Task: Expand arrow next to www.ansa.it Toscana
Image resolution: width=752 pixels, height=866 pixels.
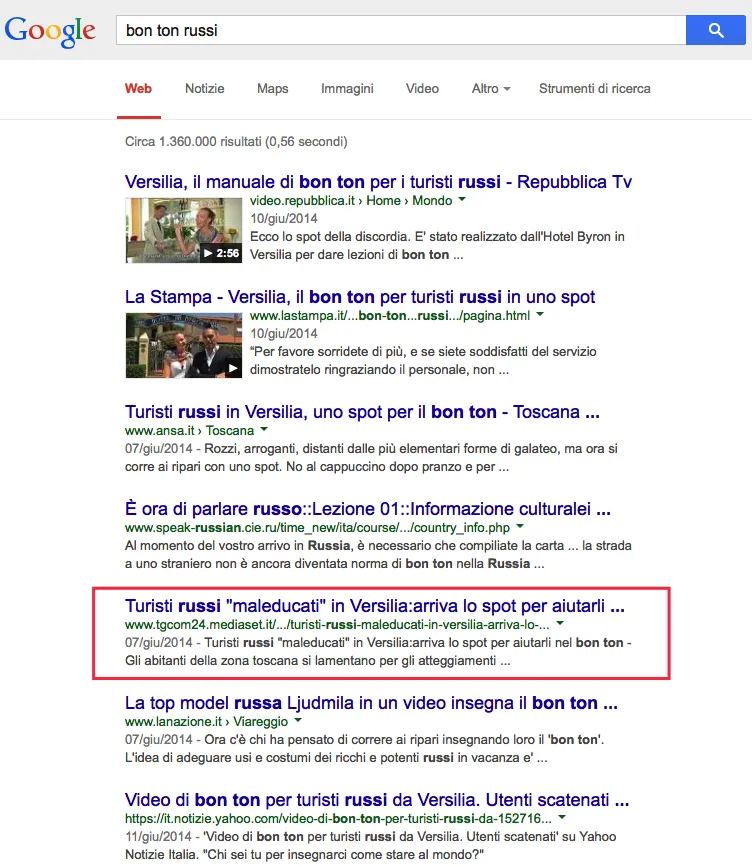Action: [x=264, y=429]
